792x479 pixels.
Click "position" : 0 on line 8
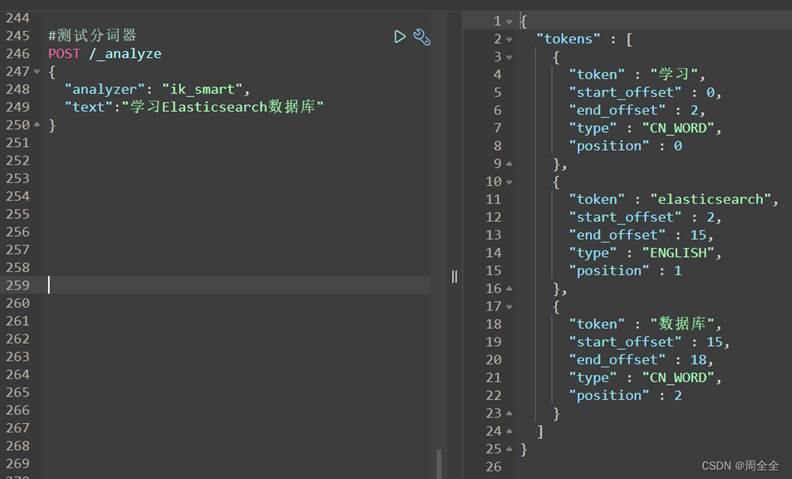point(625,146)
